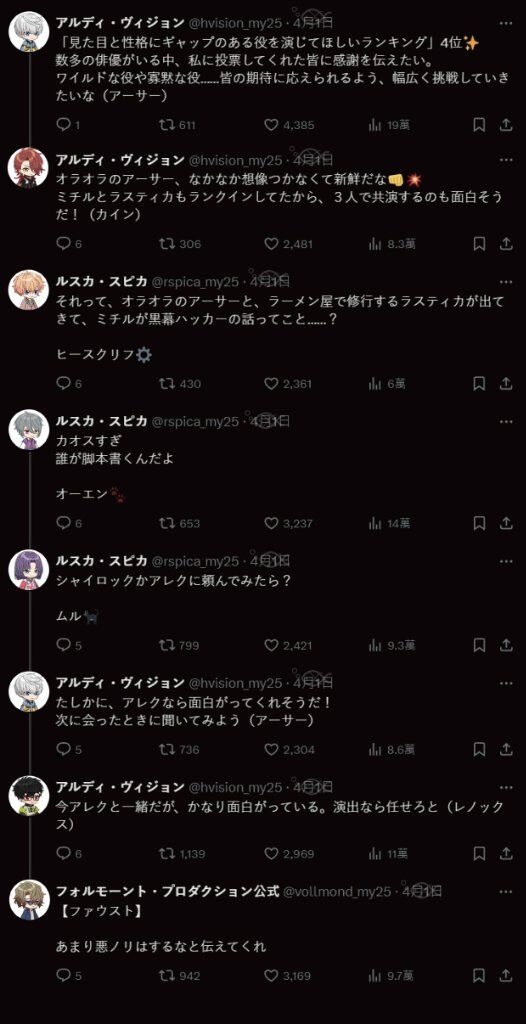
Task: Click the glasses avatar on the レノックス tweet
Action: coord(29,795)
